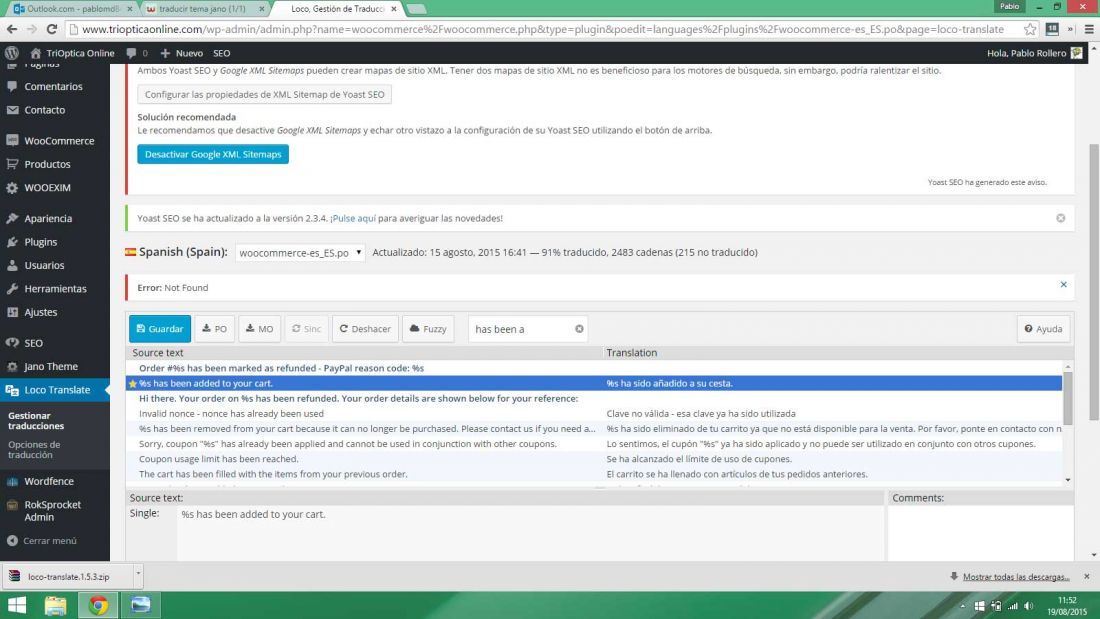This screenshot has height=619, width=1100.
Task: Click the Translation column header
Action: coord(632,353)
